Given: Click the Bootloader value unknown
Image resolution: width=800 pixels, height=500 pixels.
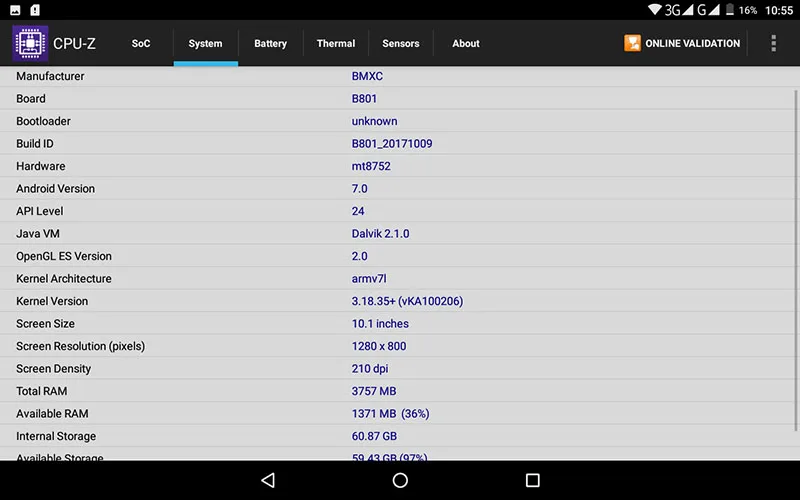Looking at the screenshot, I should (x=374, y=121).
